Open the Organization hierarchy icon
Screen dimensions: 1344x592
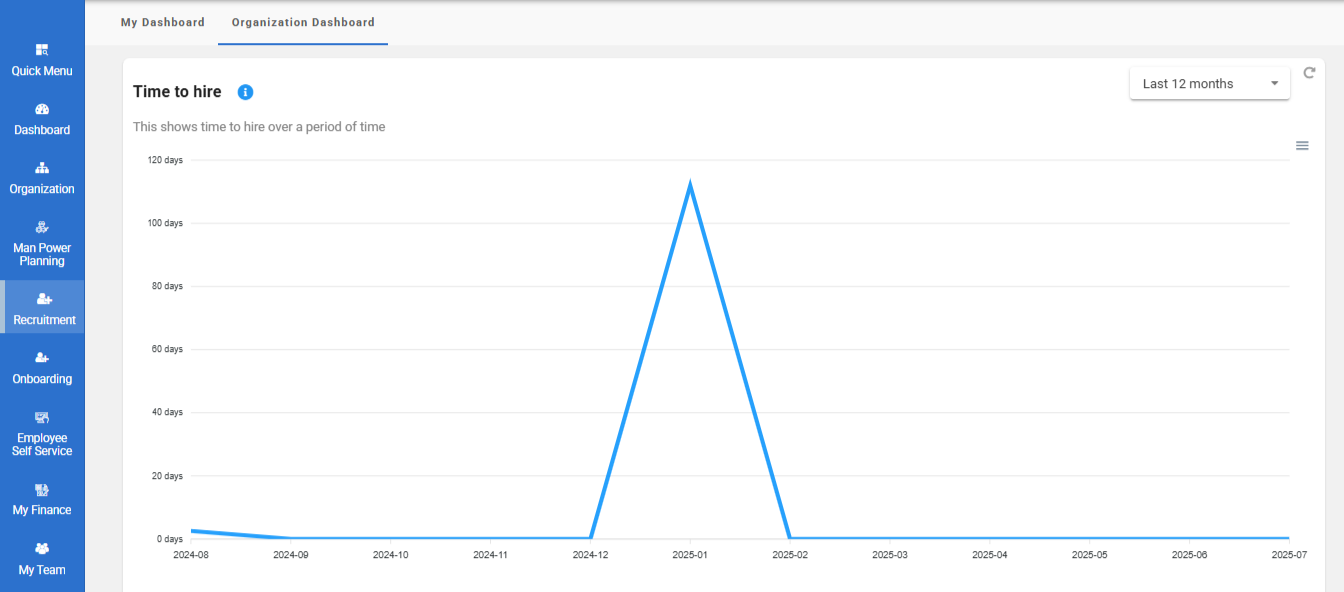point(42,168)
